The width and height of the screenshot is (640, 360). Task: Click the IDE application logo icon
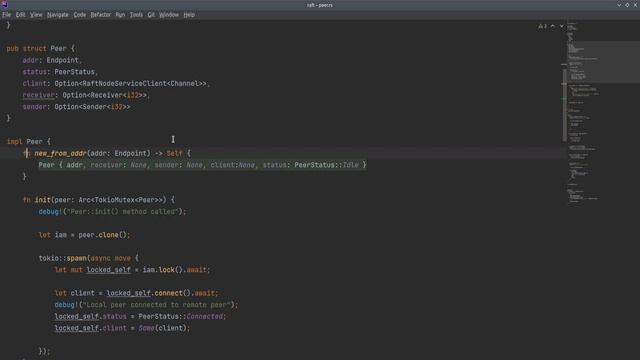coord(4,5)
